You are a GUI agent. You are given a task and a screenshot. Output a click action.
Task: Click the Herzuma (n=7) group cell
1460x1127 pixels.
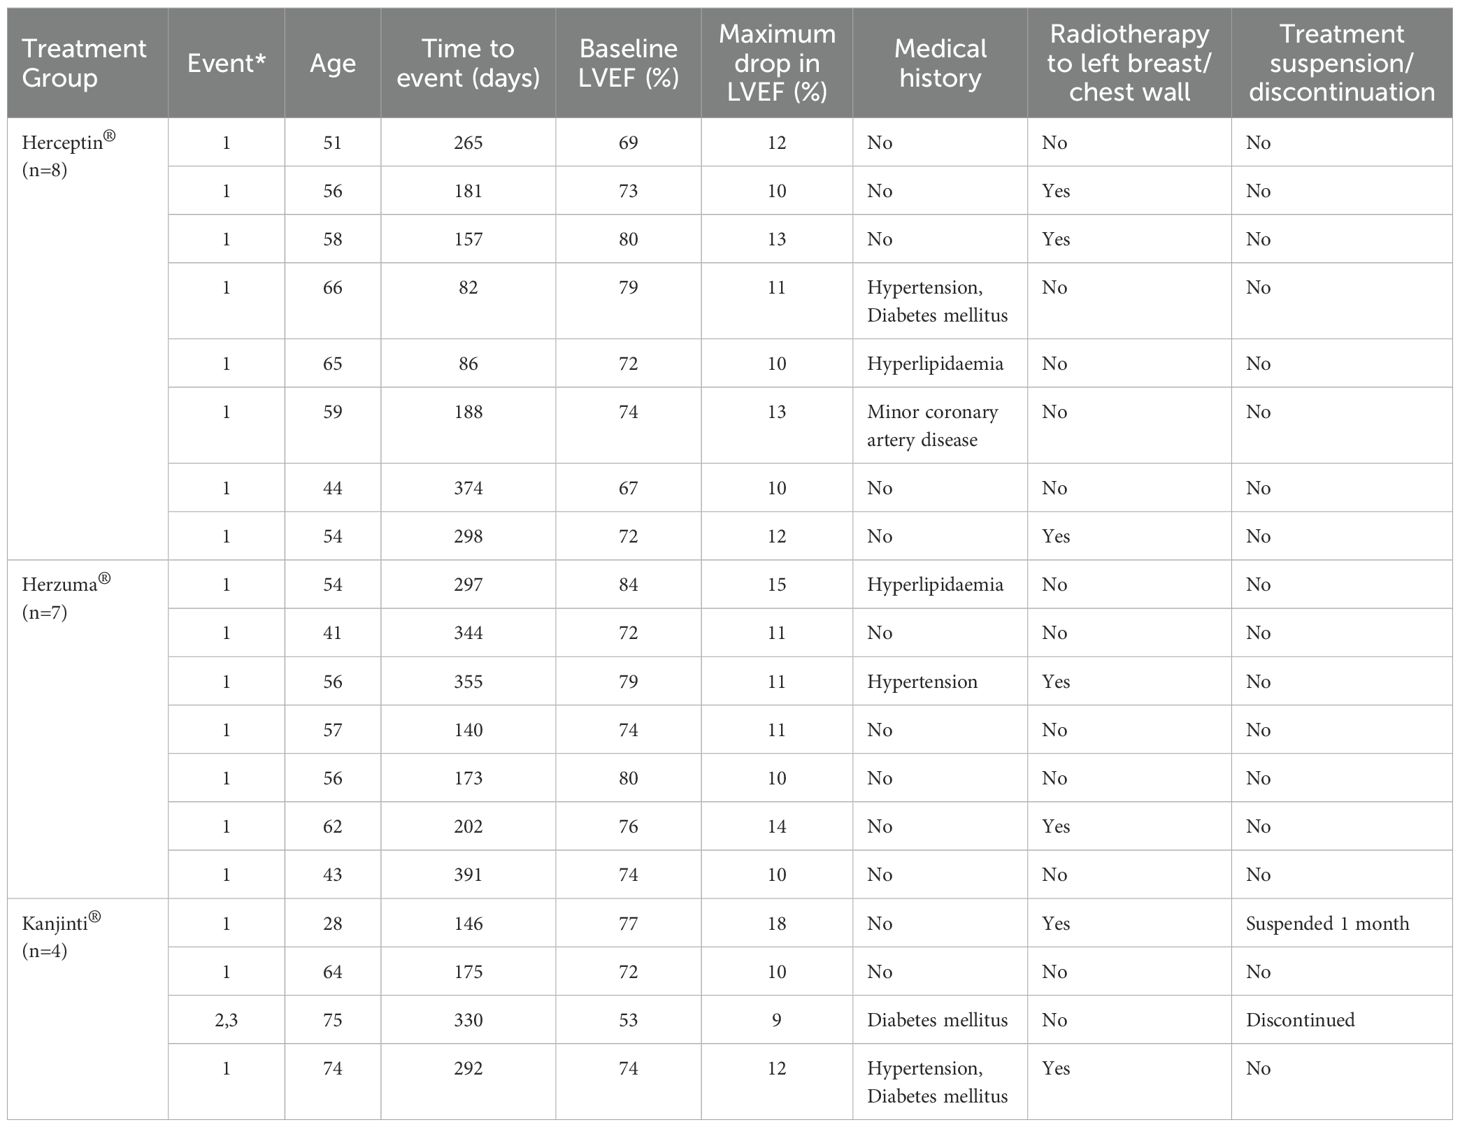coord(66,597)
